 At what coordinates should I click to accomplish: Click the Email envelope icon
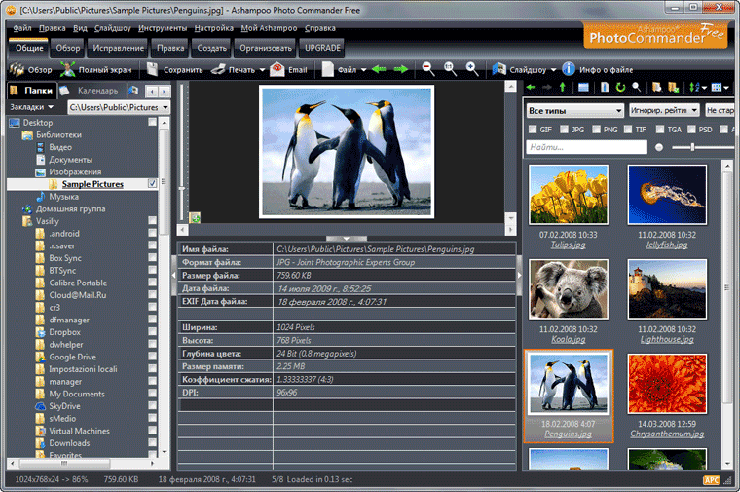tap(277, 69)
